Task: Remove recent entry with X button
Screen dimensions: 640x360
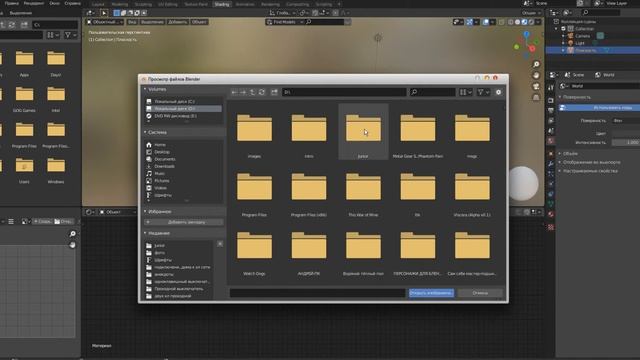Action: click(220, 244)
